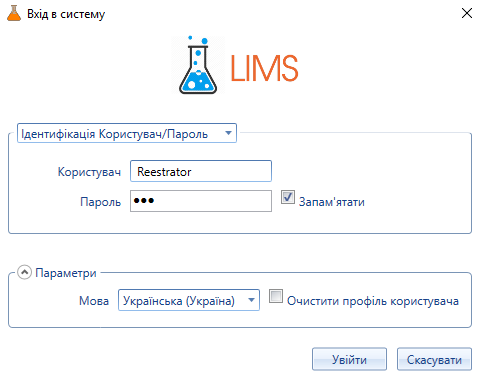Close the Вхід в систему dialog

point(467,13)
